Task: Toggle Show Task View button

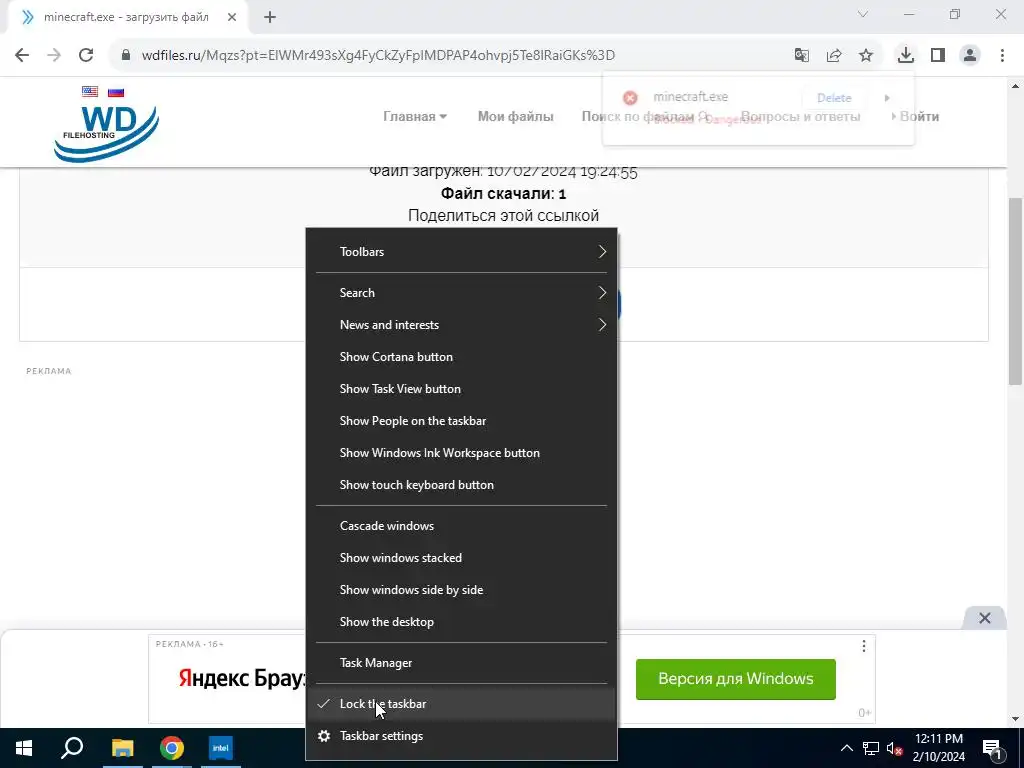Action: tap(461, 389)
